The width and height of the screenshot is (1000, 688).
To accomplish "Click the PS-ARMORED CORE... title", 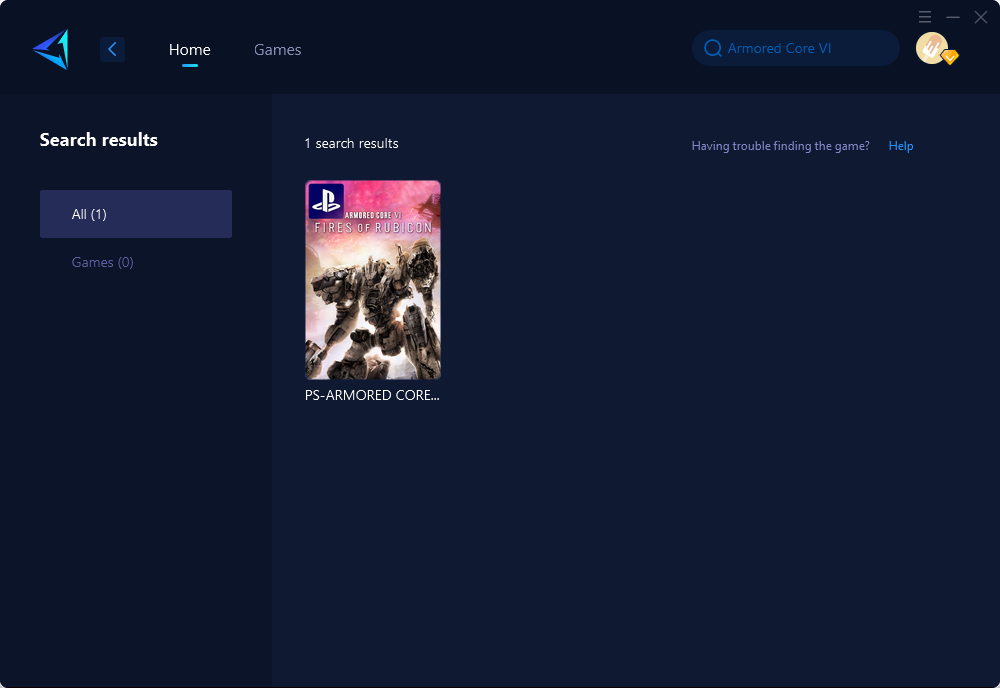I will (372, 395).
